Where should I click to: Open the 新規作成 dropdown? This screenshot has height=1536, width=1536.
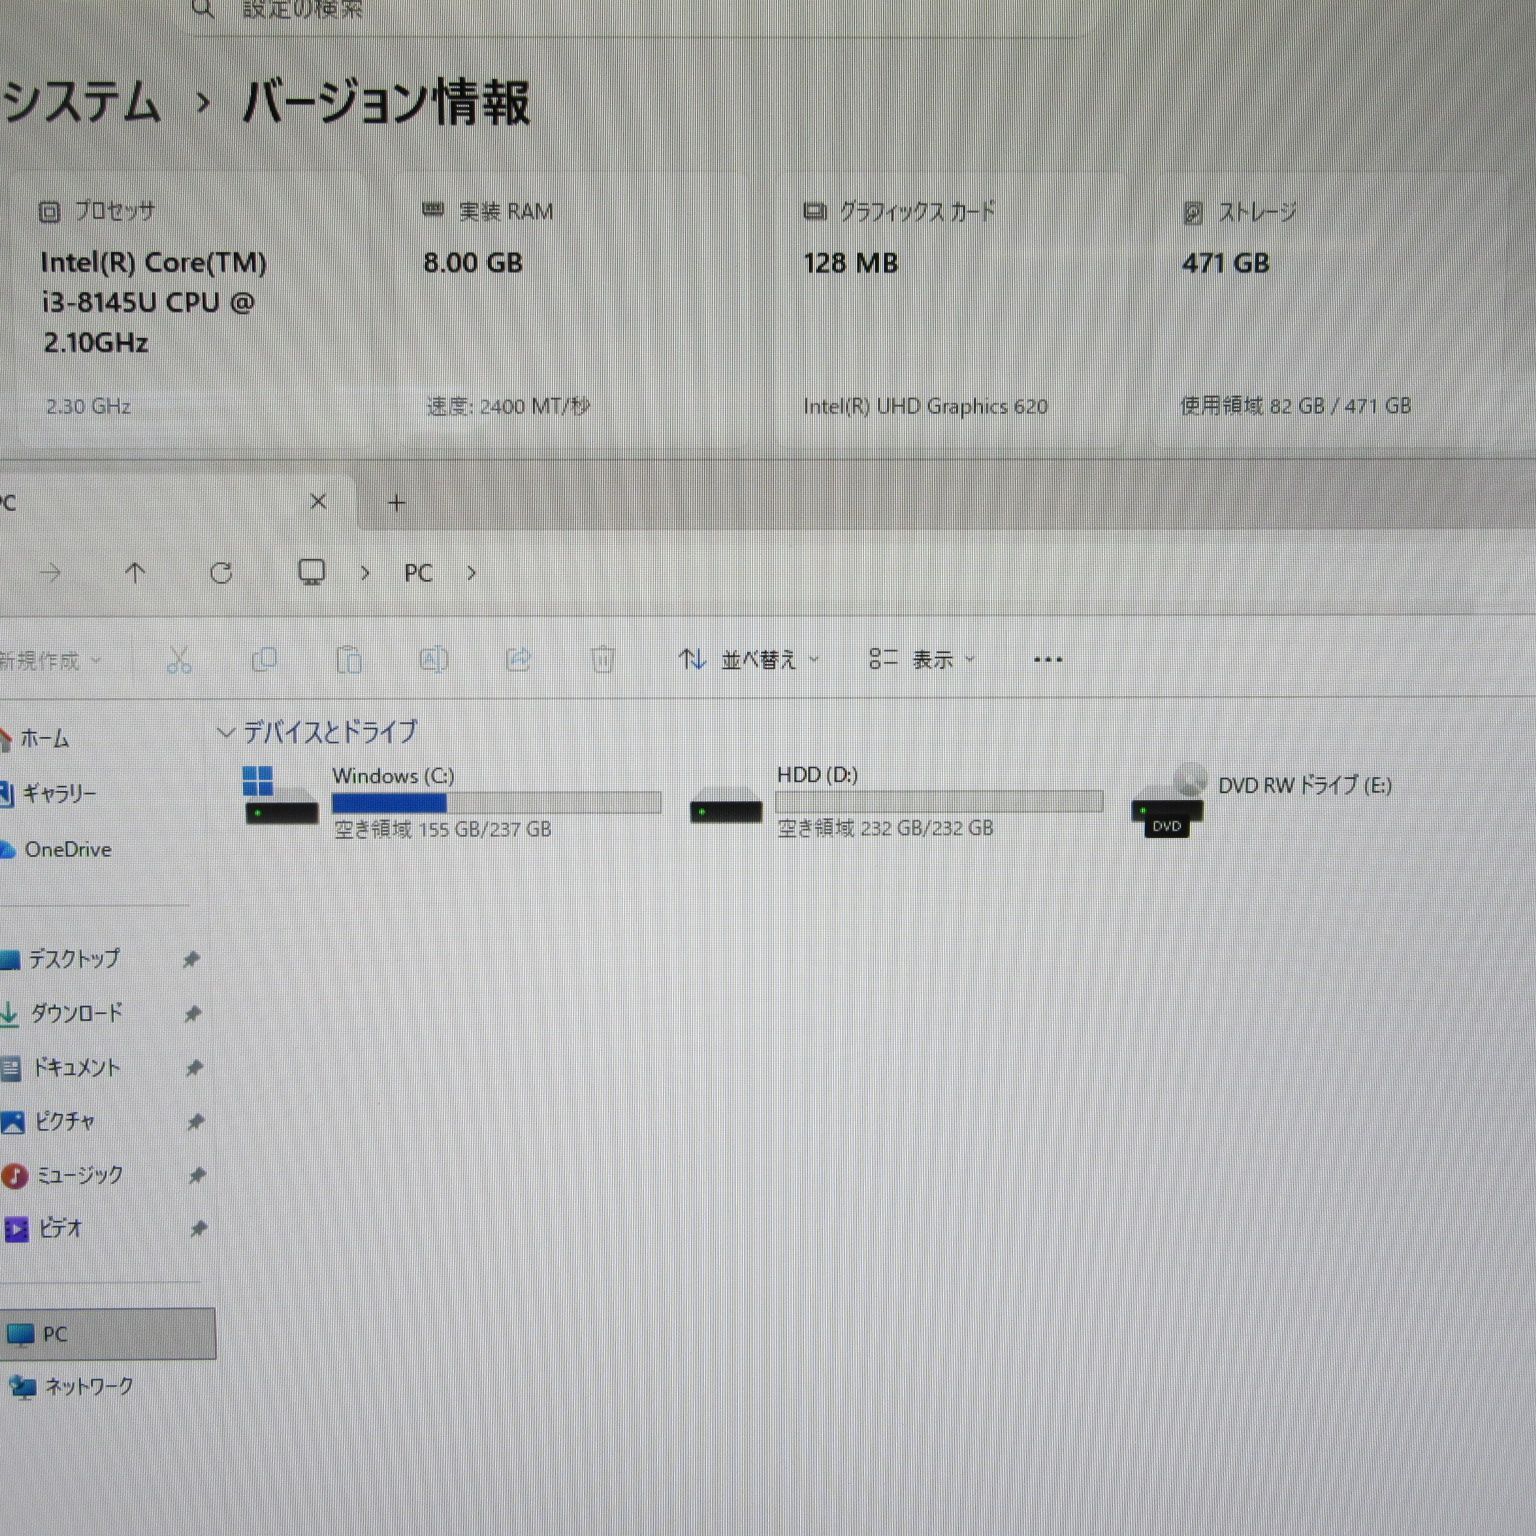pyautogui.click(x=50, y=661)
